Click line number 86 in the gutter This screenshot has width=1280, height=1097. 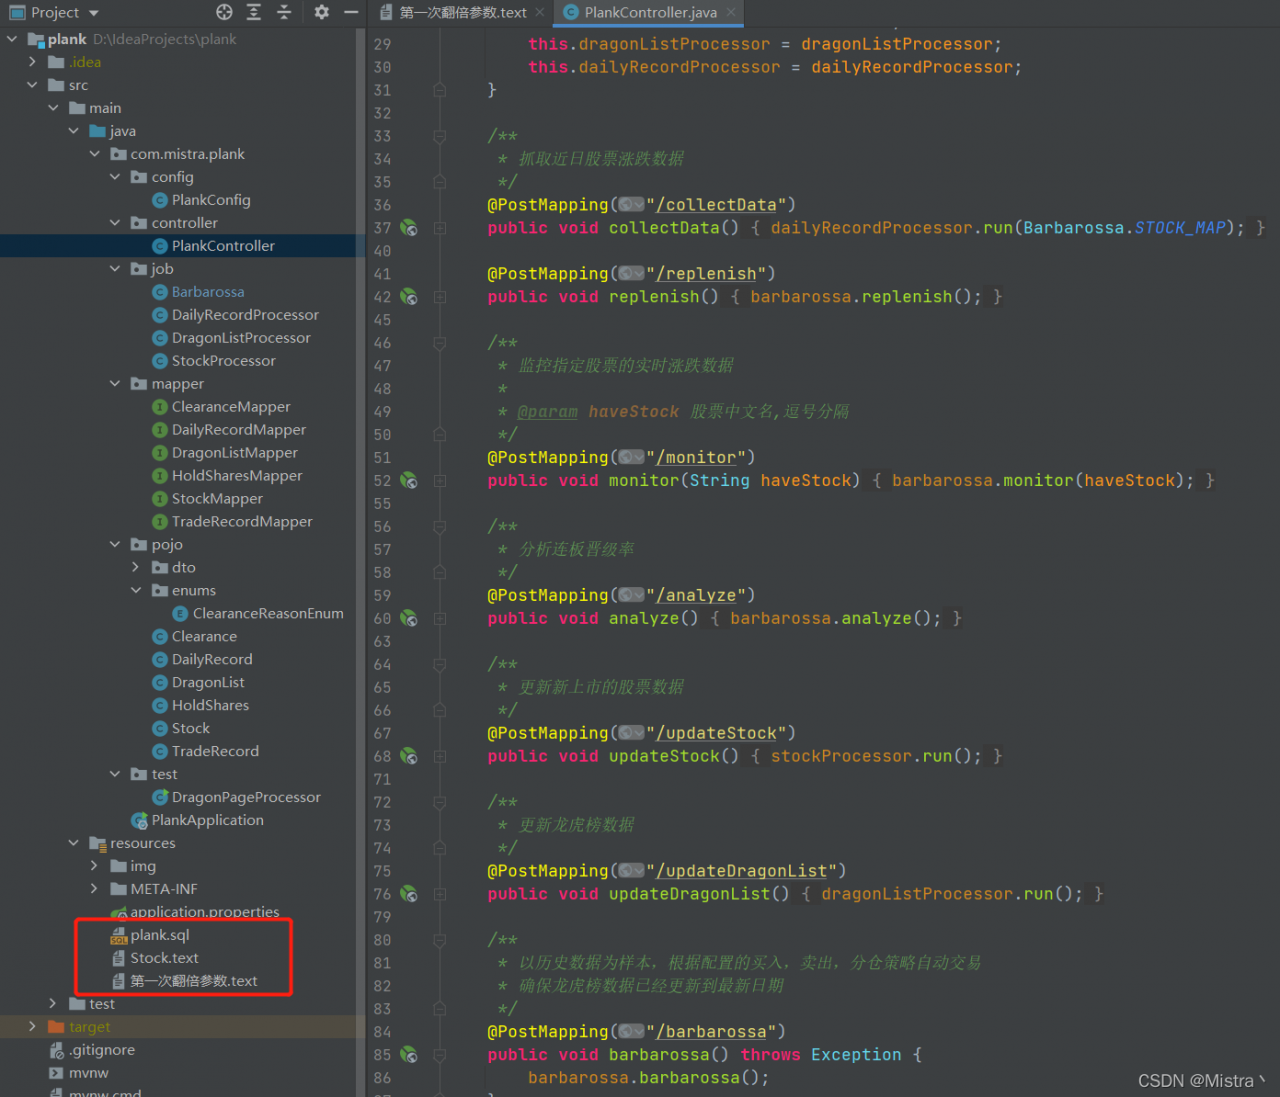(383, 1078)
